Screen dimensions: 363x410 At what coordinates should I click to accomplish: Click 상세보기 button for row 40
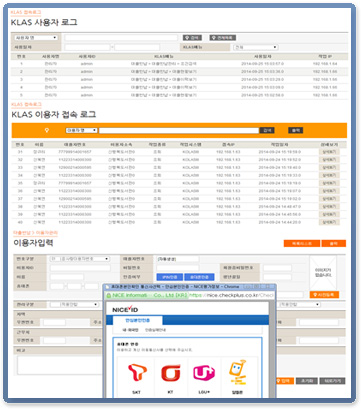(x=329, y=222)
